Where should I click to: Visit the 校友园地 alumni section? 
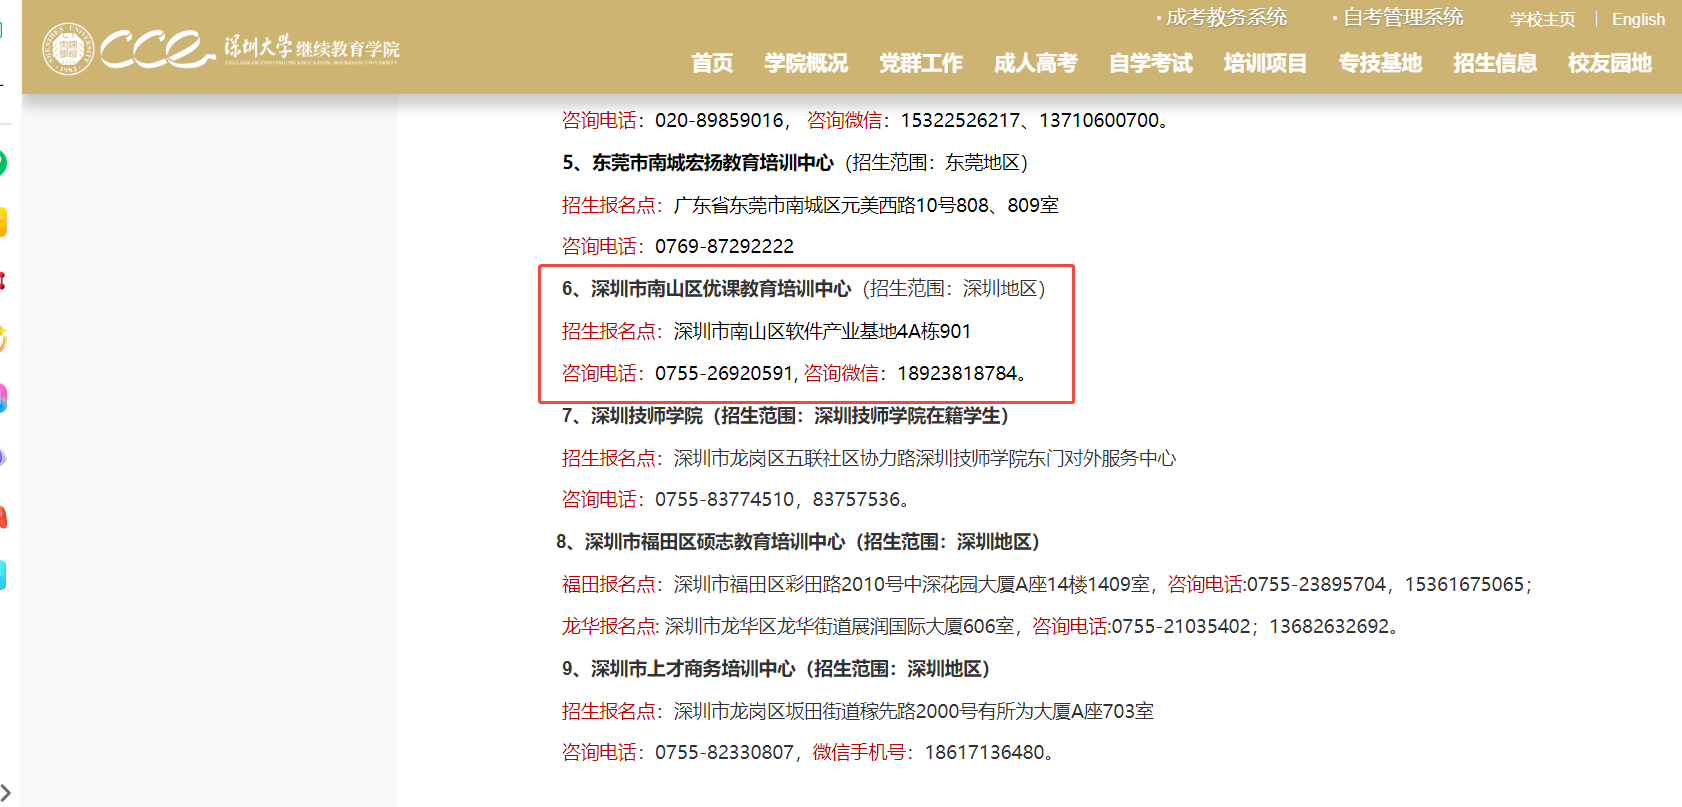click(1610, 63)
